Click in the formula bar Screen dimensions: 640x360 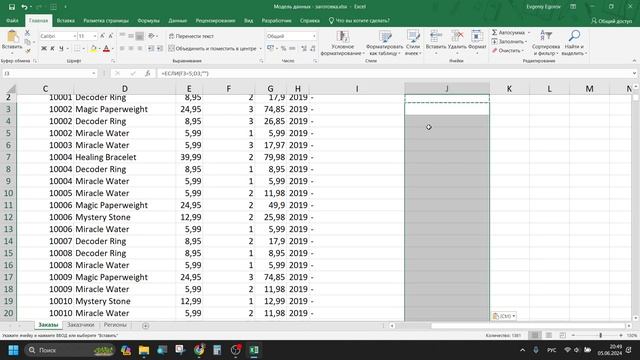[394, 73]
